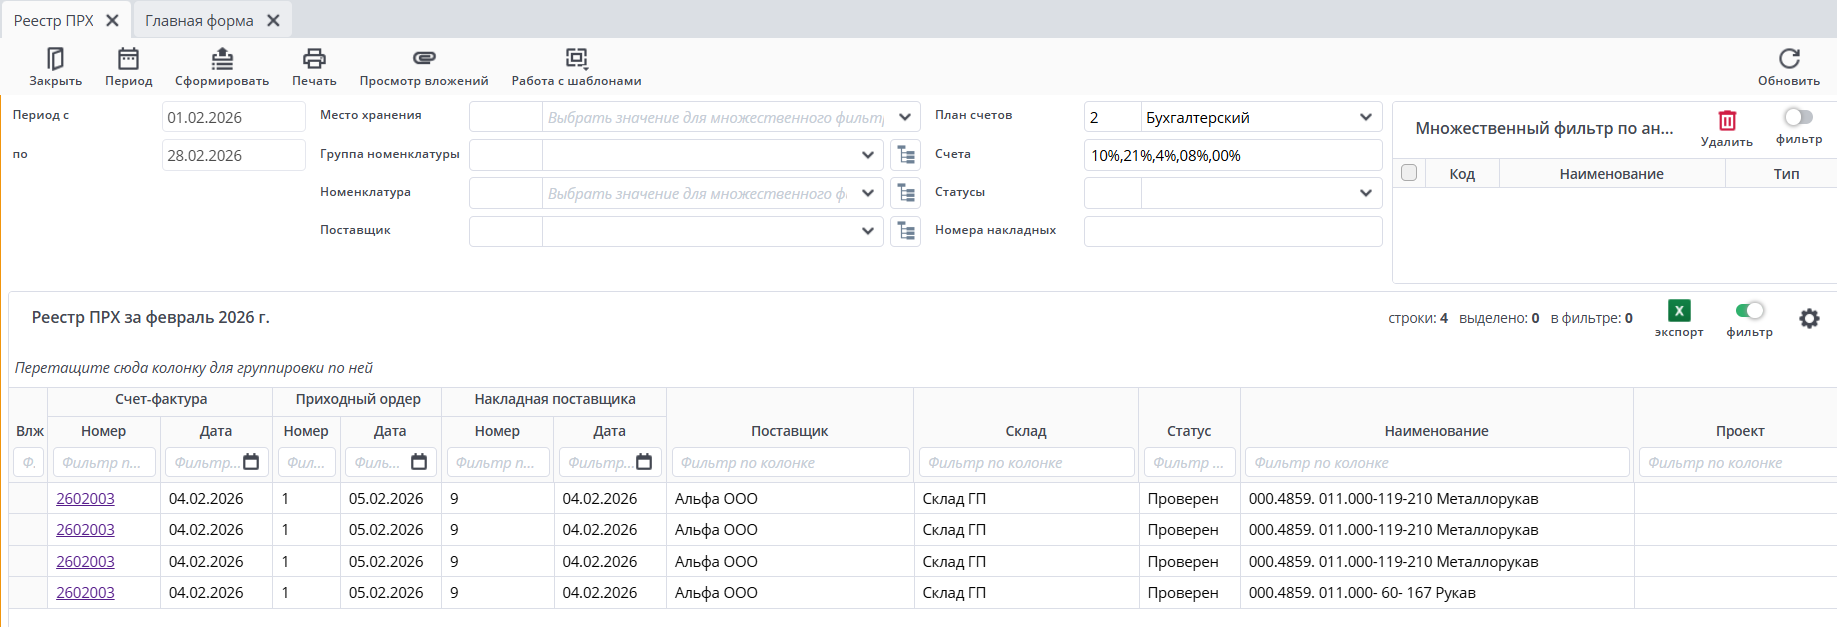Click the Номера накладных input field
Screen dimensions: 1837x627
click(x=1232, y=231)
